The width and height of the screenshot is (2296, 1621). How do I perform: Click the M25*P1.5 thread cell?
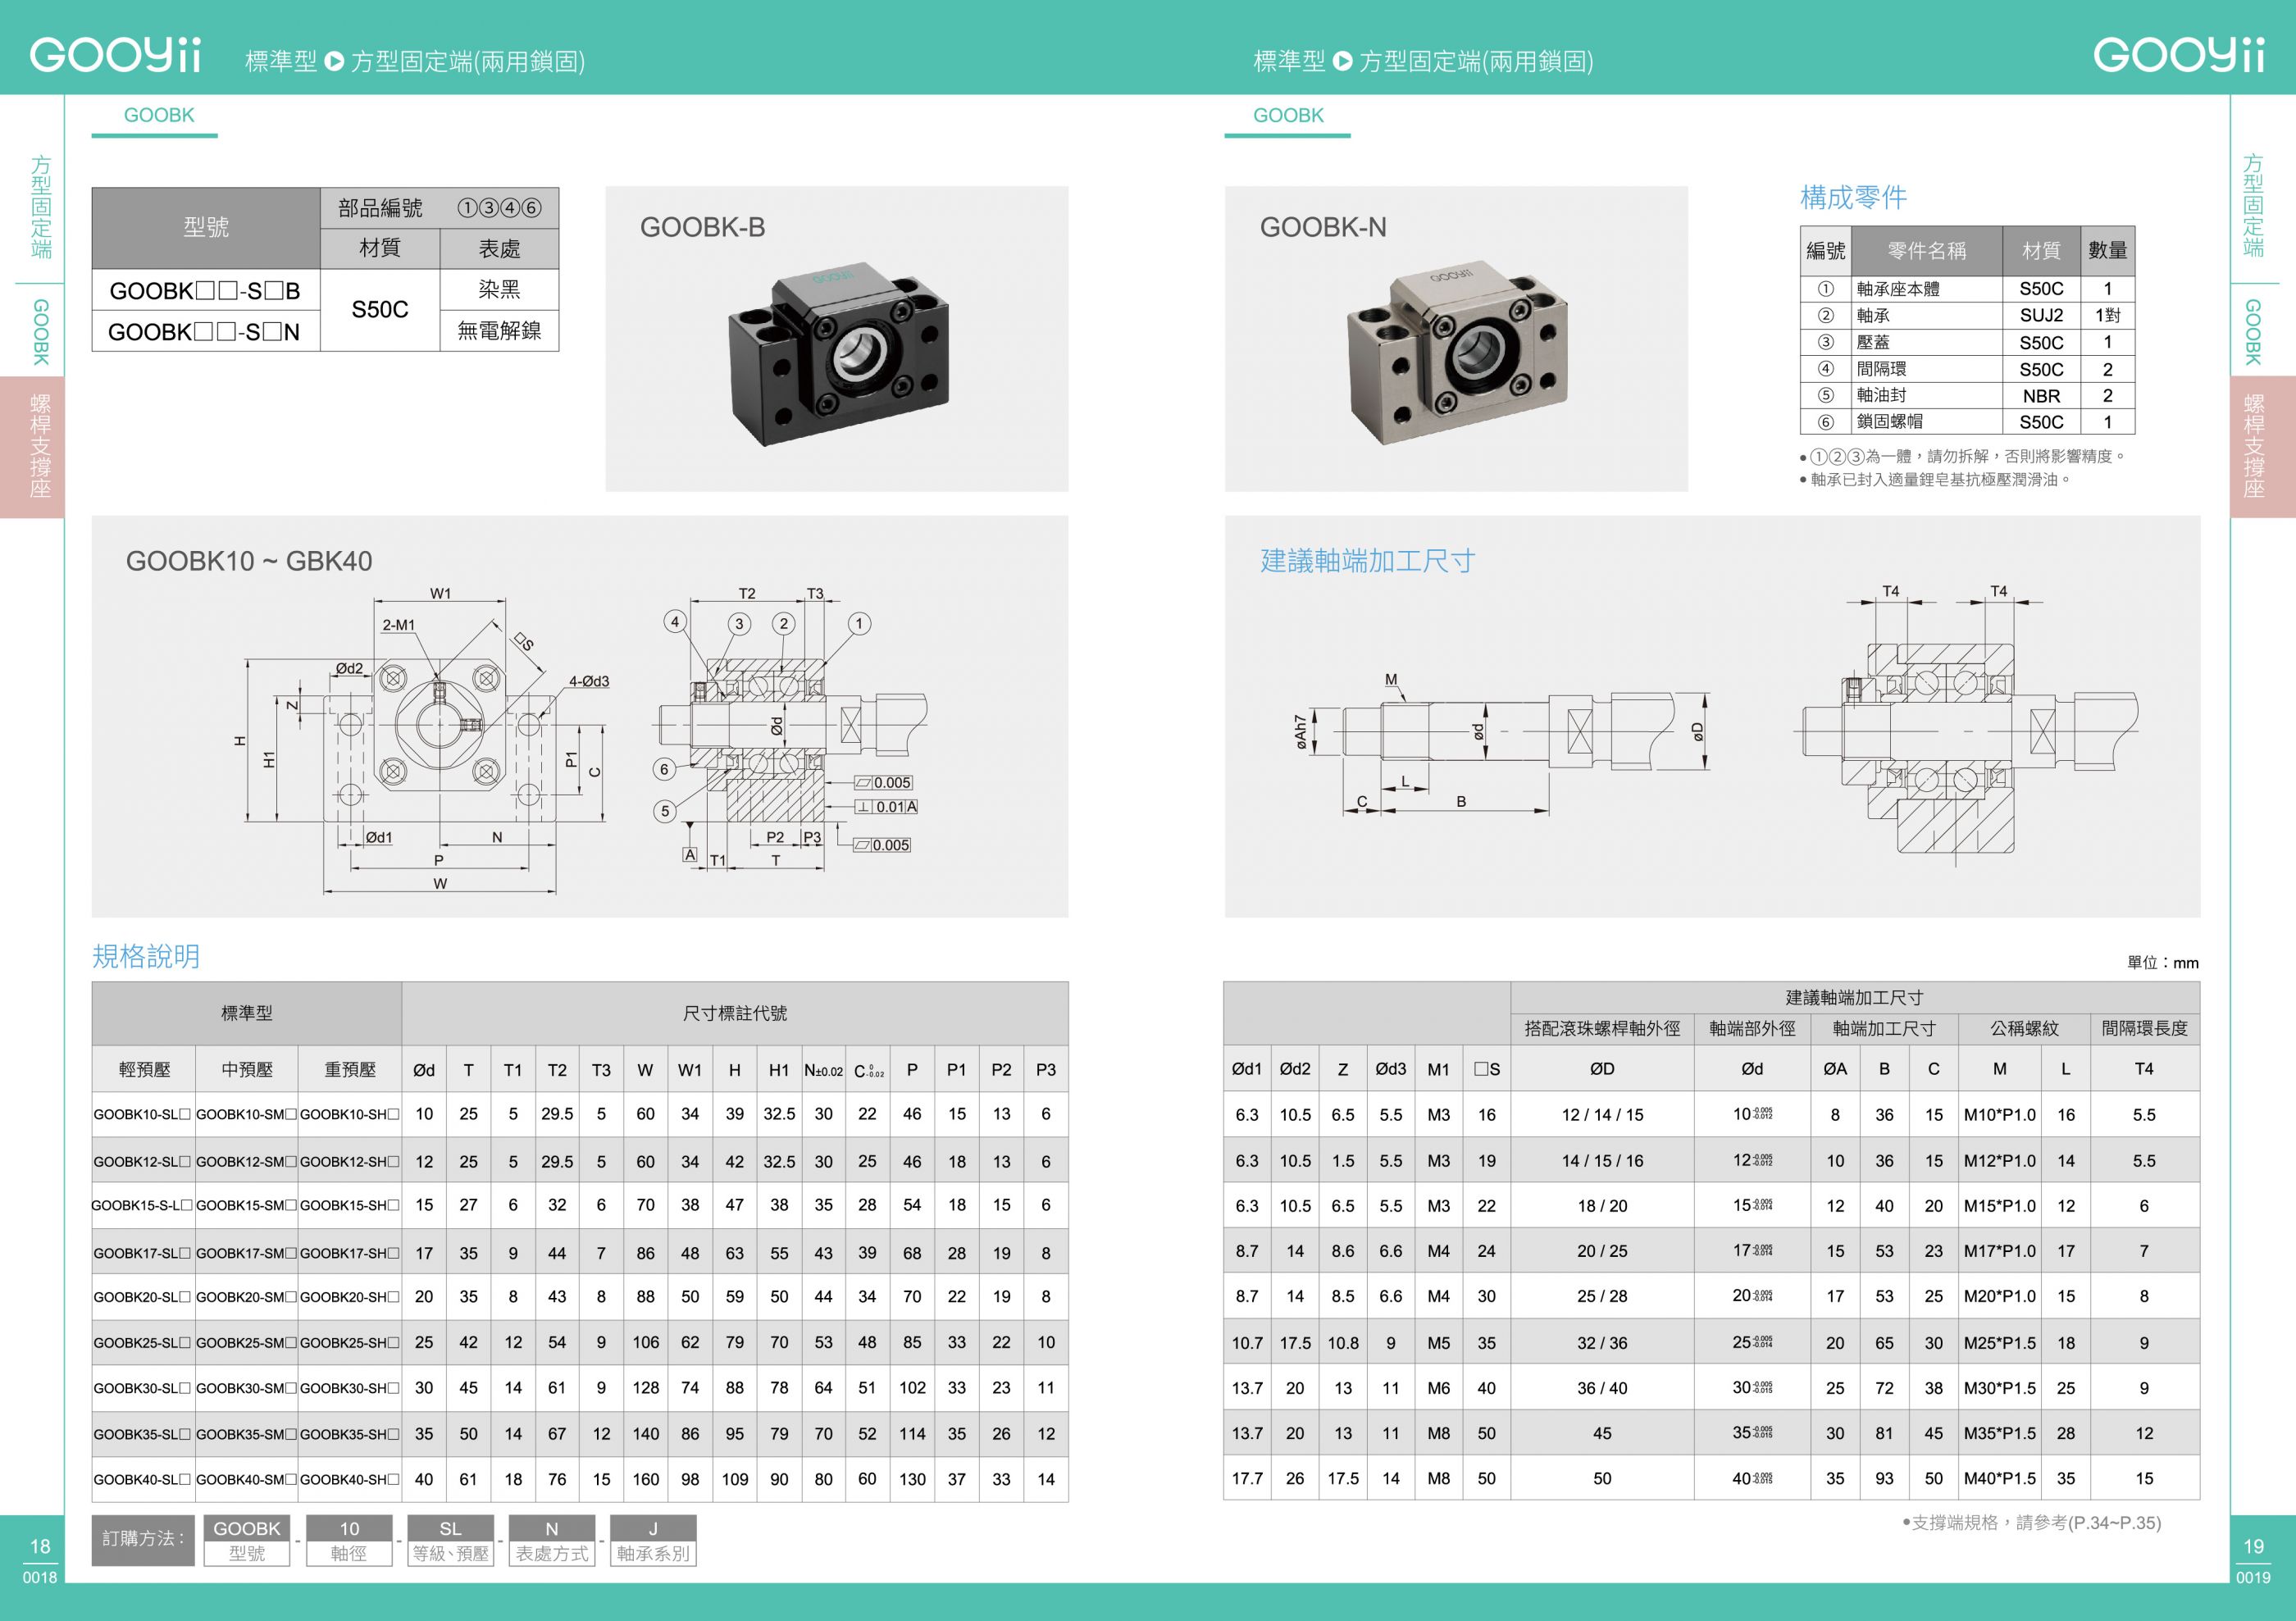click(1999, 1343)
